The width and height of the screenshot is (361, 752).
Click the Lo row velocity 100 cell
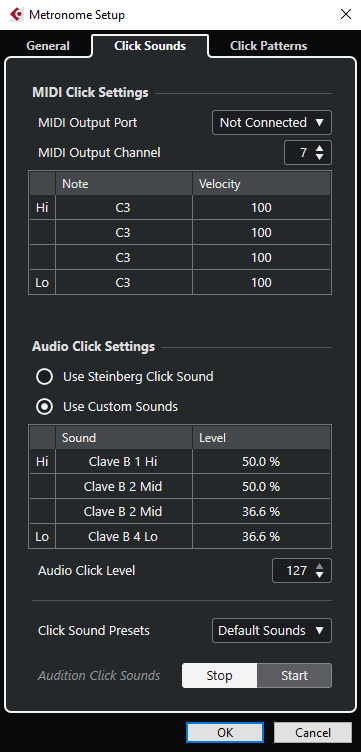[x=261, y=282]
